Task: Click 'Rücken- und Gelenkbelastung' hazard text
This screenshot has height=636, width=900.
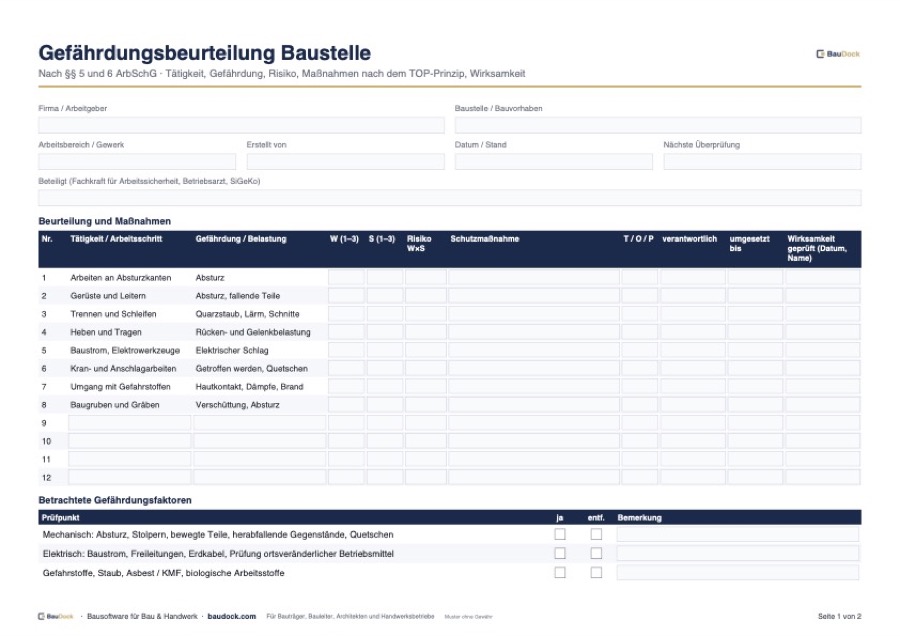Action: pos(253,332)
